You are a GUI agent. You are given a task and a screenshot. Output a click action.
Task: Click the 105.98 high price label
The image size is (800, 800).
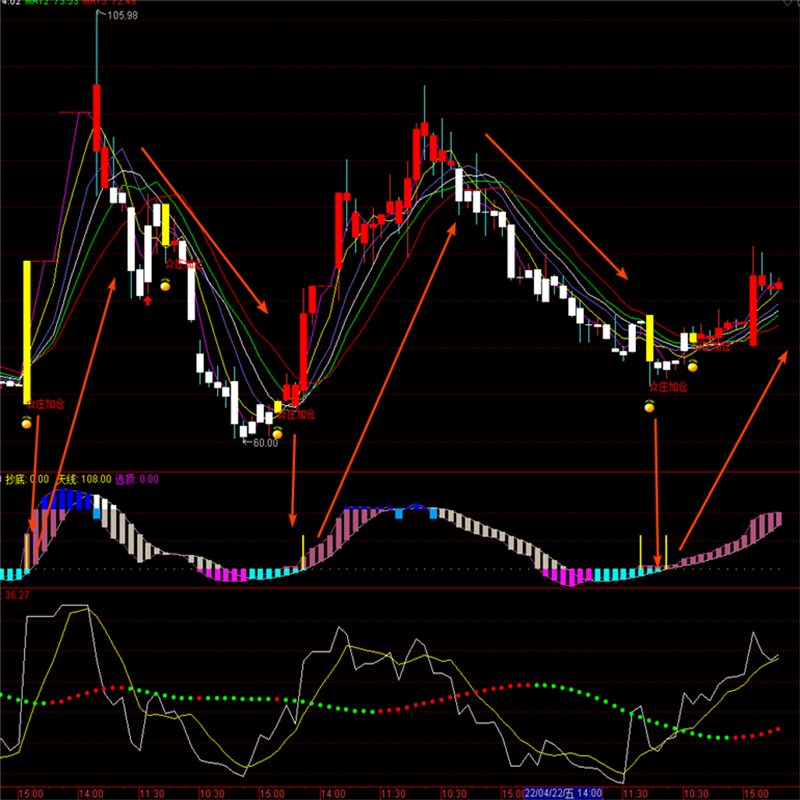(122, 15)
